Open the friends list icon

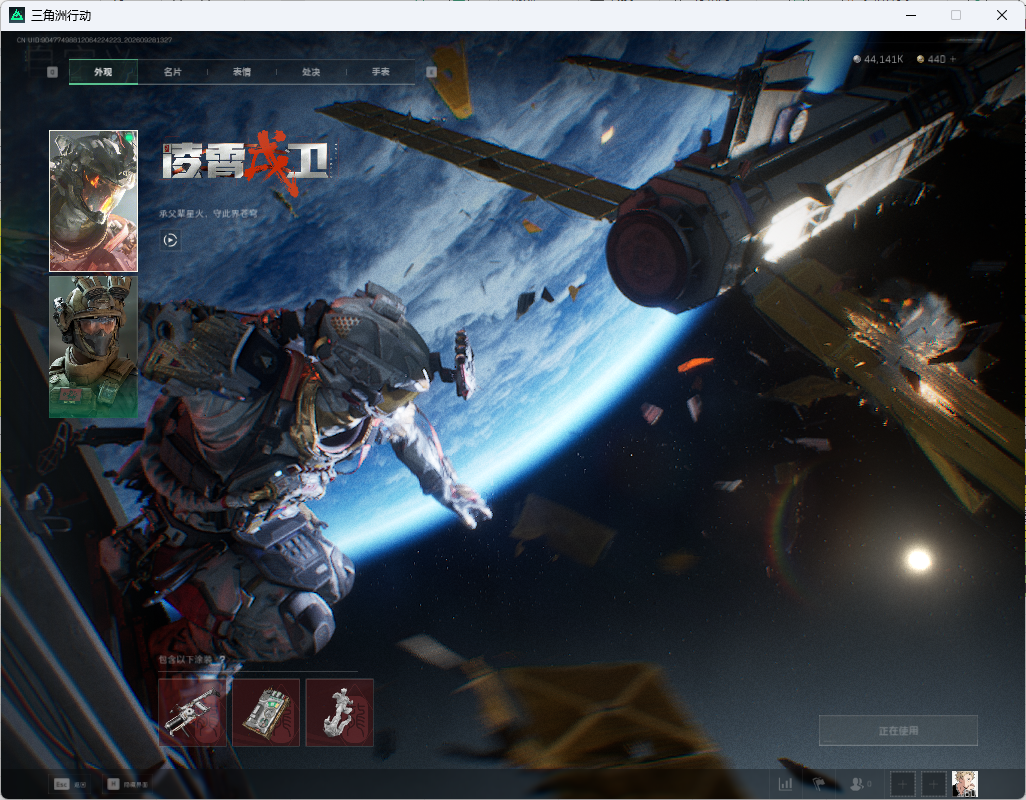click(860, 784)
